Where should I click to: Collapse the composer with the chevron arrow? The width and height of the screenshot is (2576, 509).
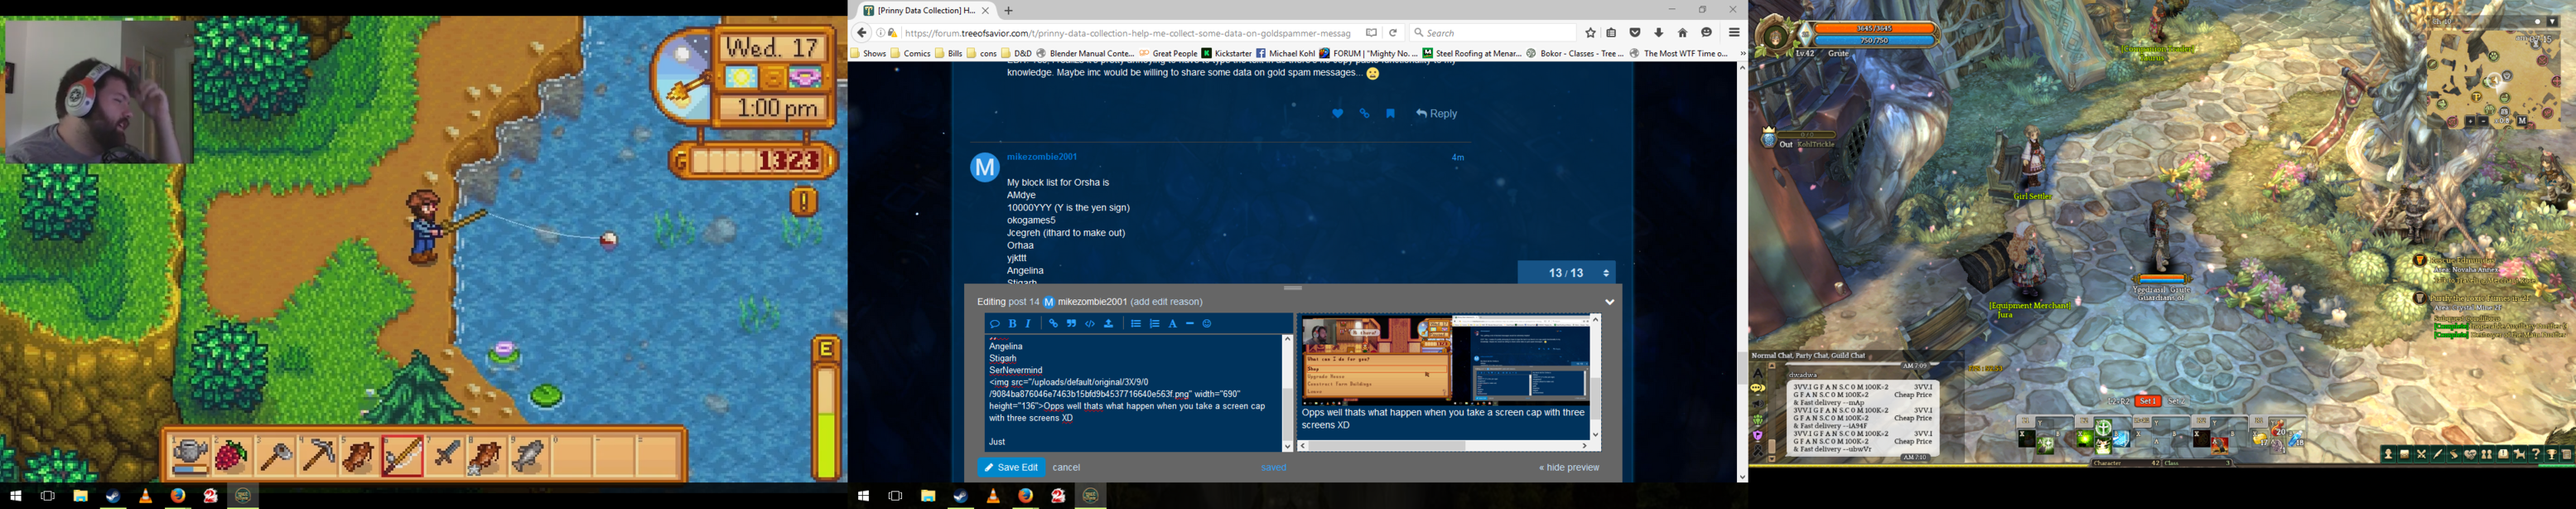pyautogui.click(x=1609, y=302)
